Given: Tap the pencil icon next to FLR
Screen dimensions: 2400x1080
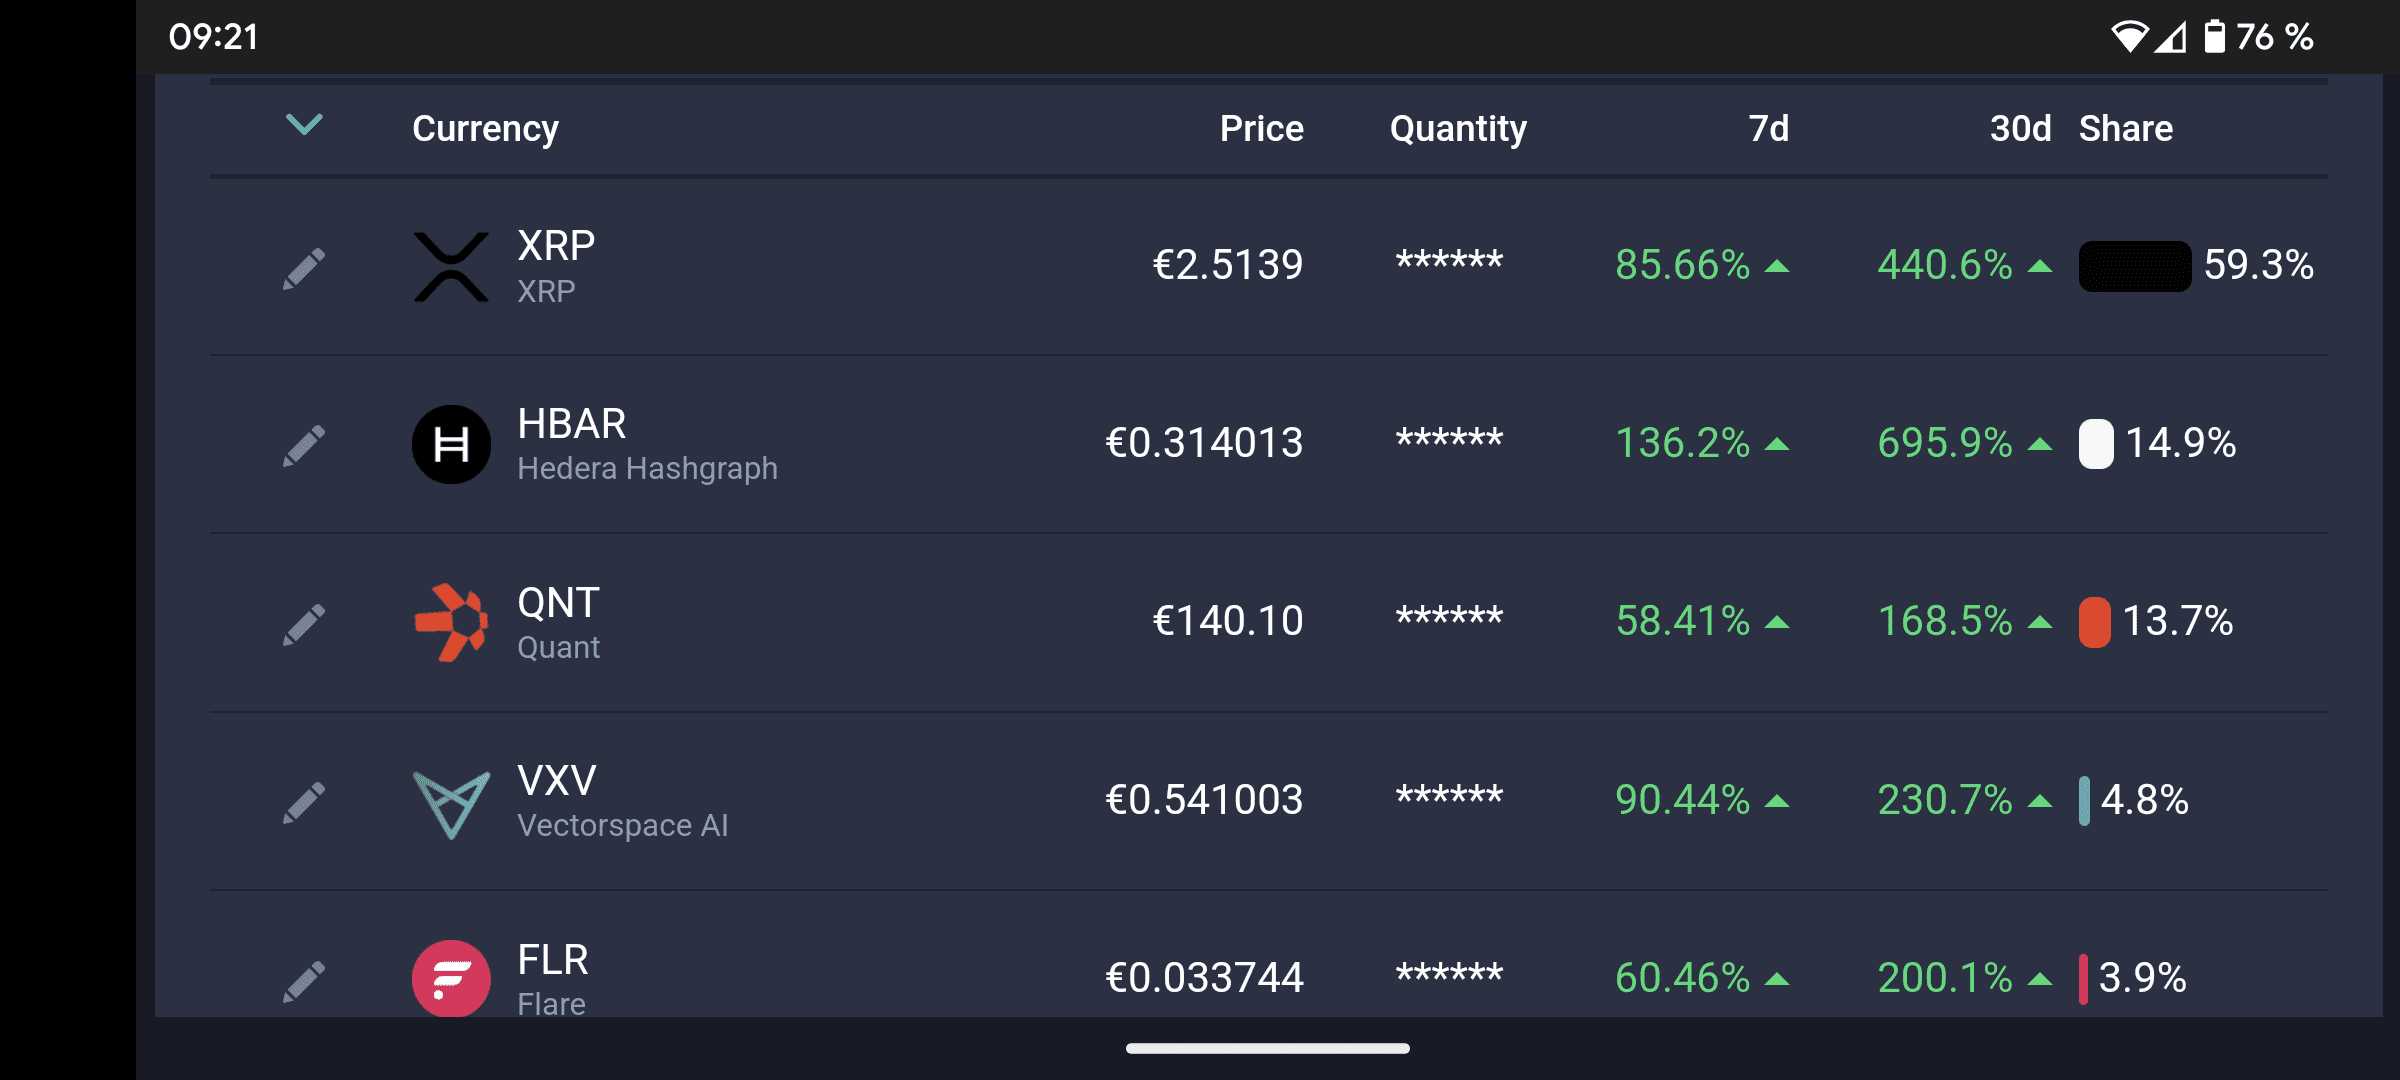Looking at the screenshot, I should point(304,980).
